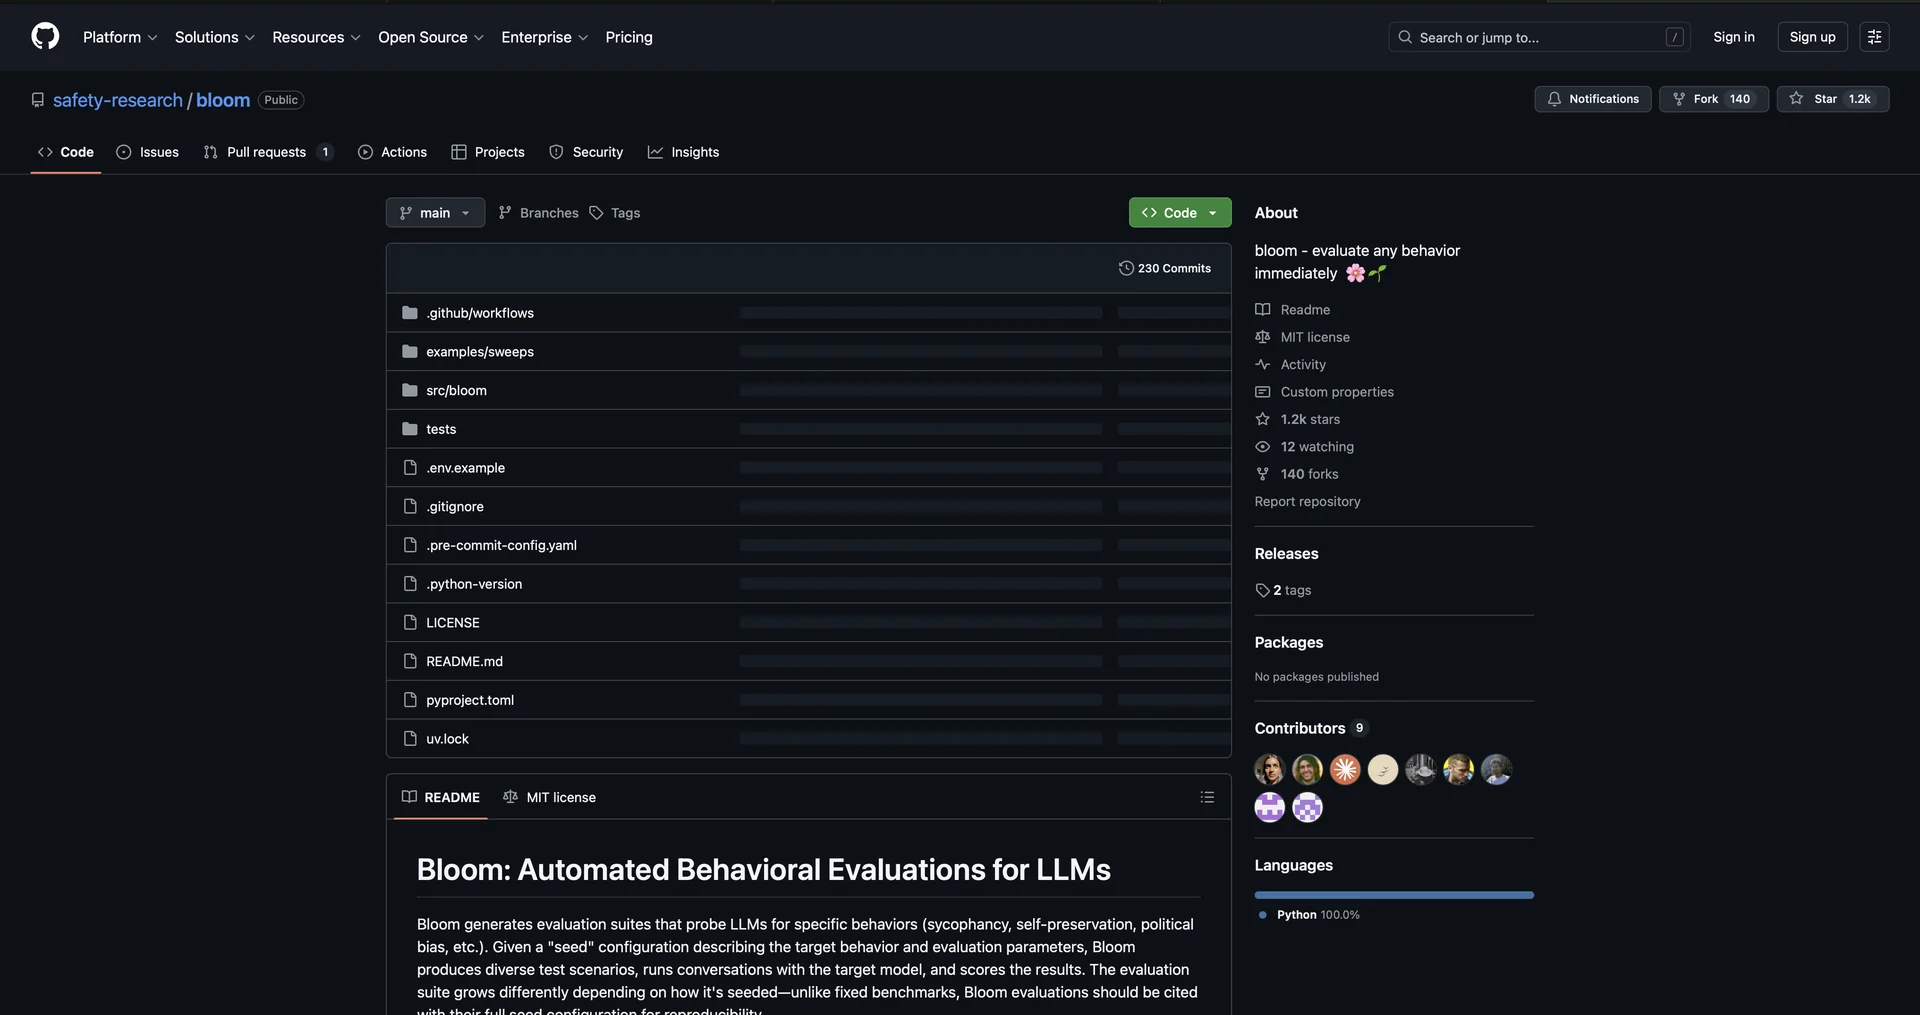
Task: Select MIT license tab beside README
Action: tap(549, 797)
